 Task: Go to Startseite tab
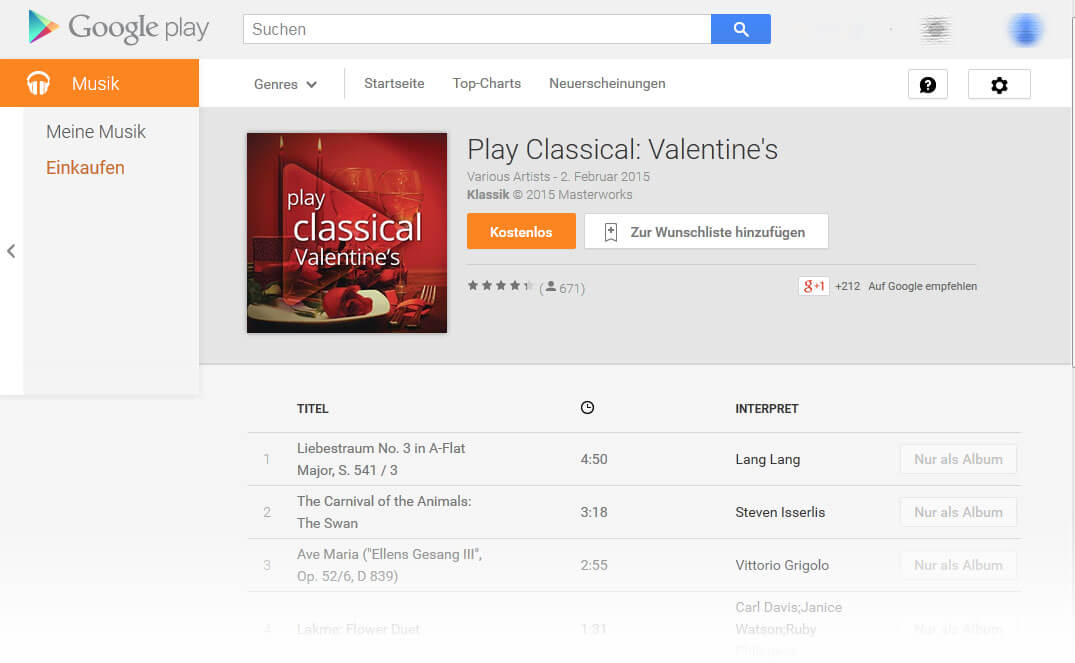pos(394,83)
